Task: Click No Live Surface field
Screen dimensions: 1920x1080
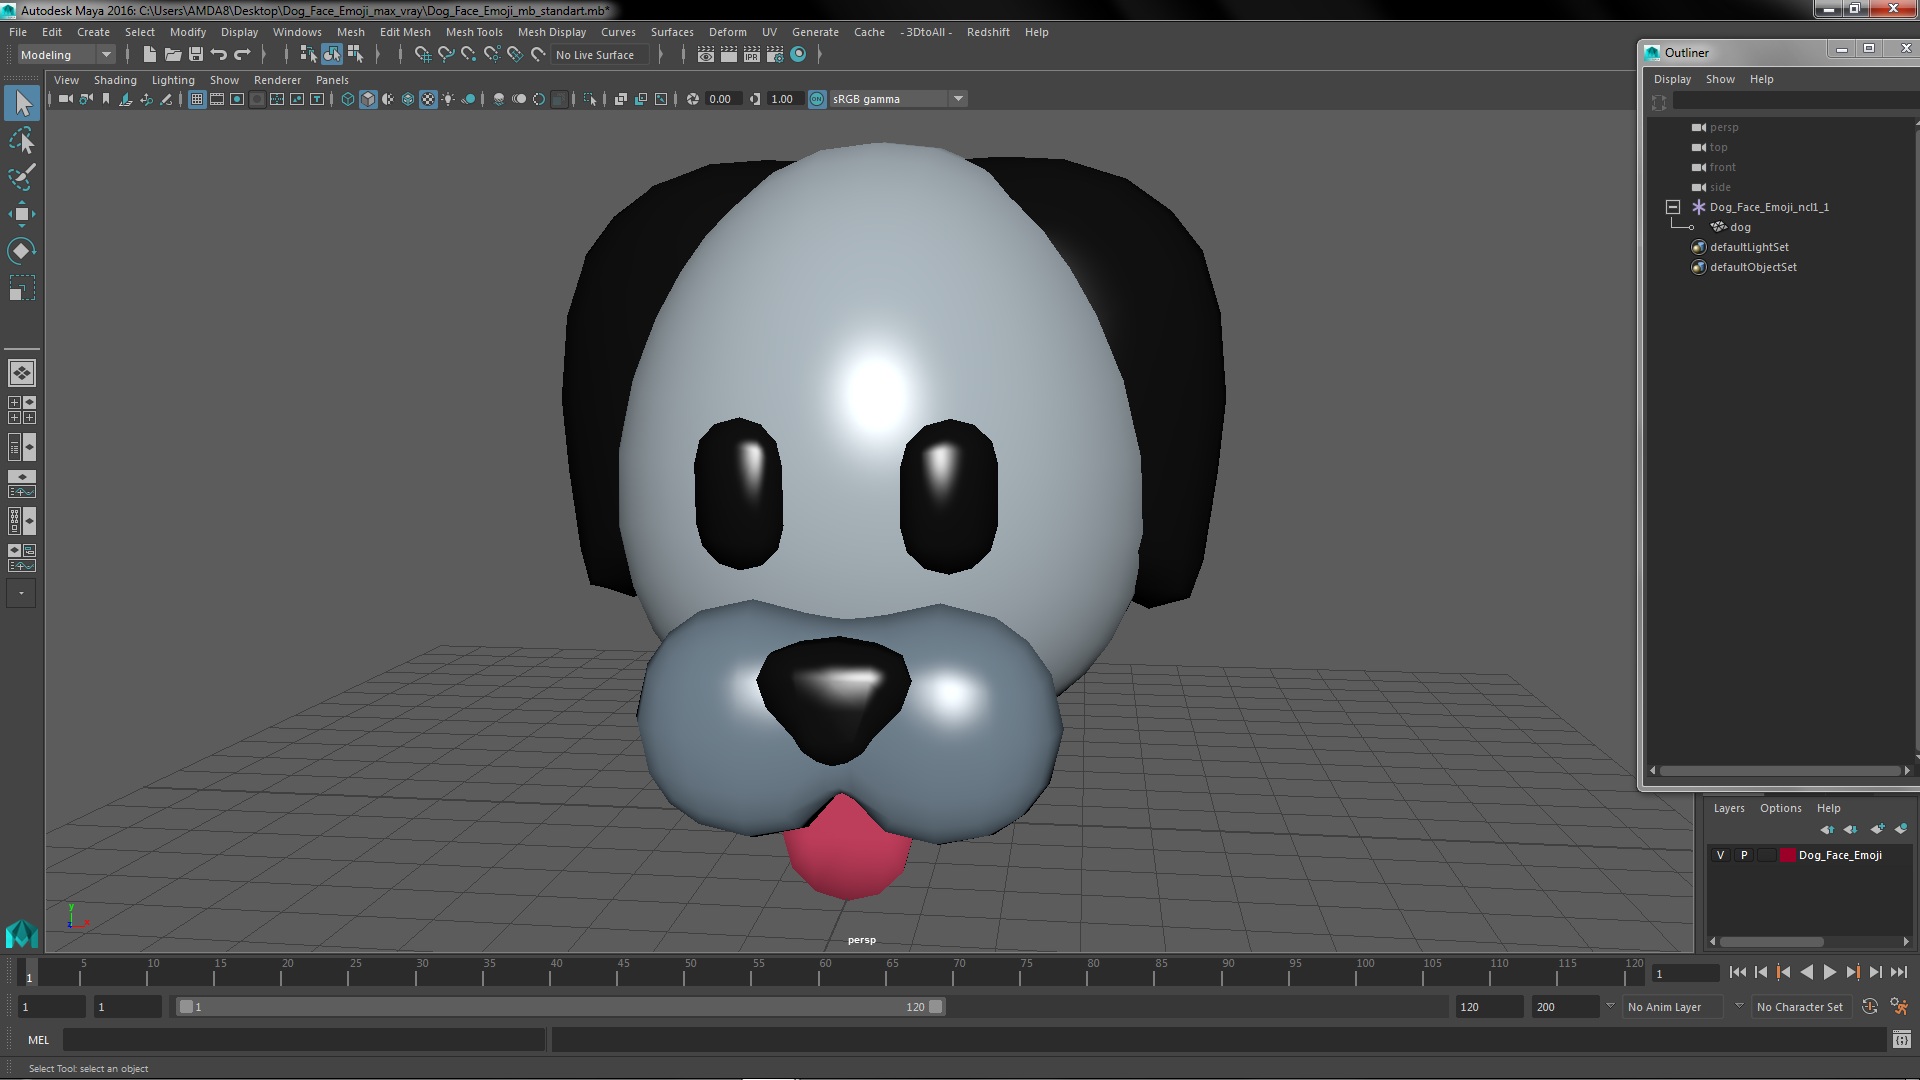Action: (x=600, y=55)
